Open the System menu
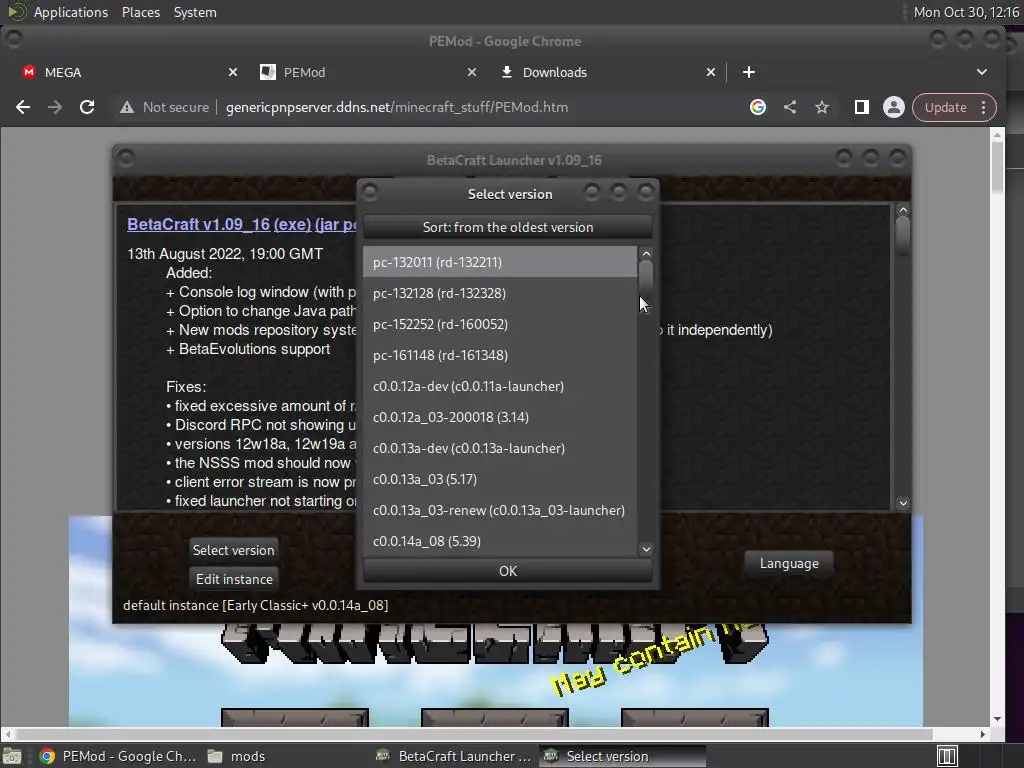Screen dimensions: 1024x768 (x=195, y=12)
